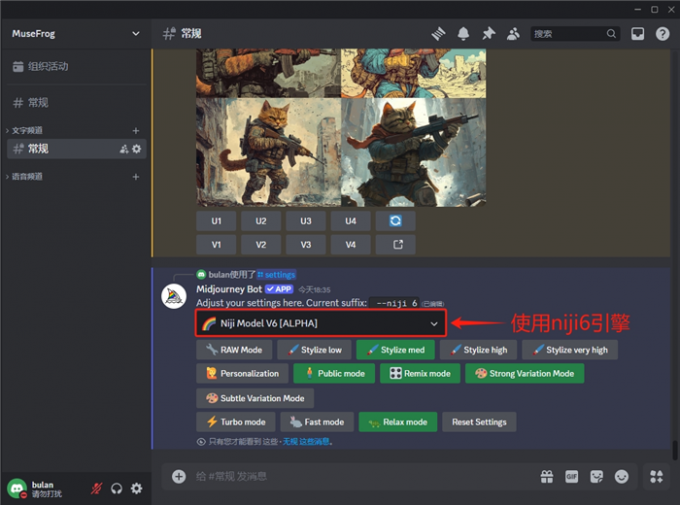This screenshot has height=505, width=680.
Task: Open the emoji picker
Action: pos(621,476)
